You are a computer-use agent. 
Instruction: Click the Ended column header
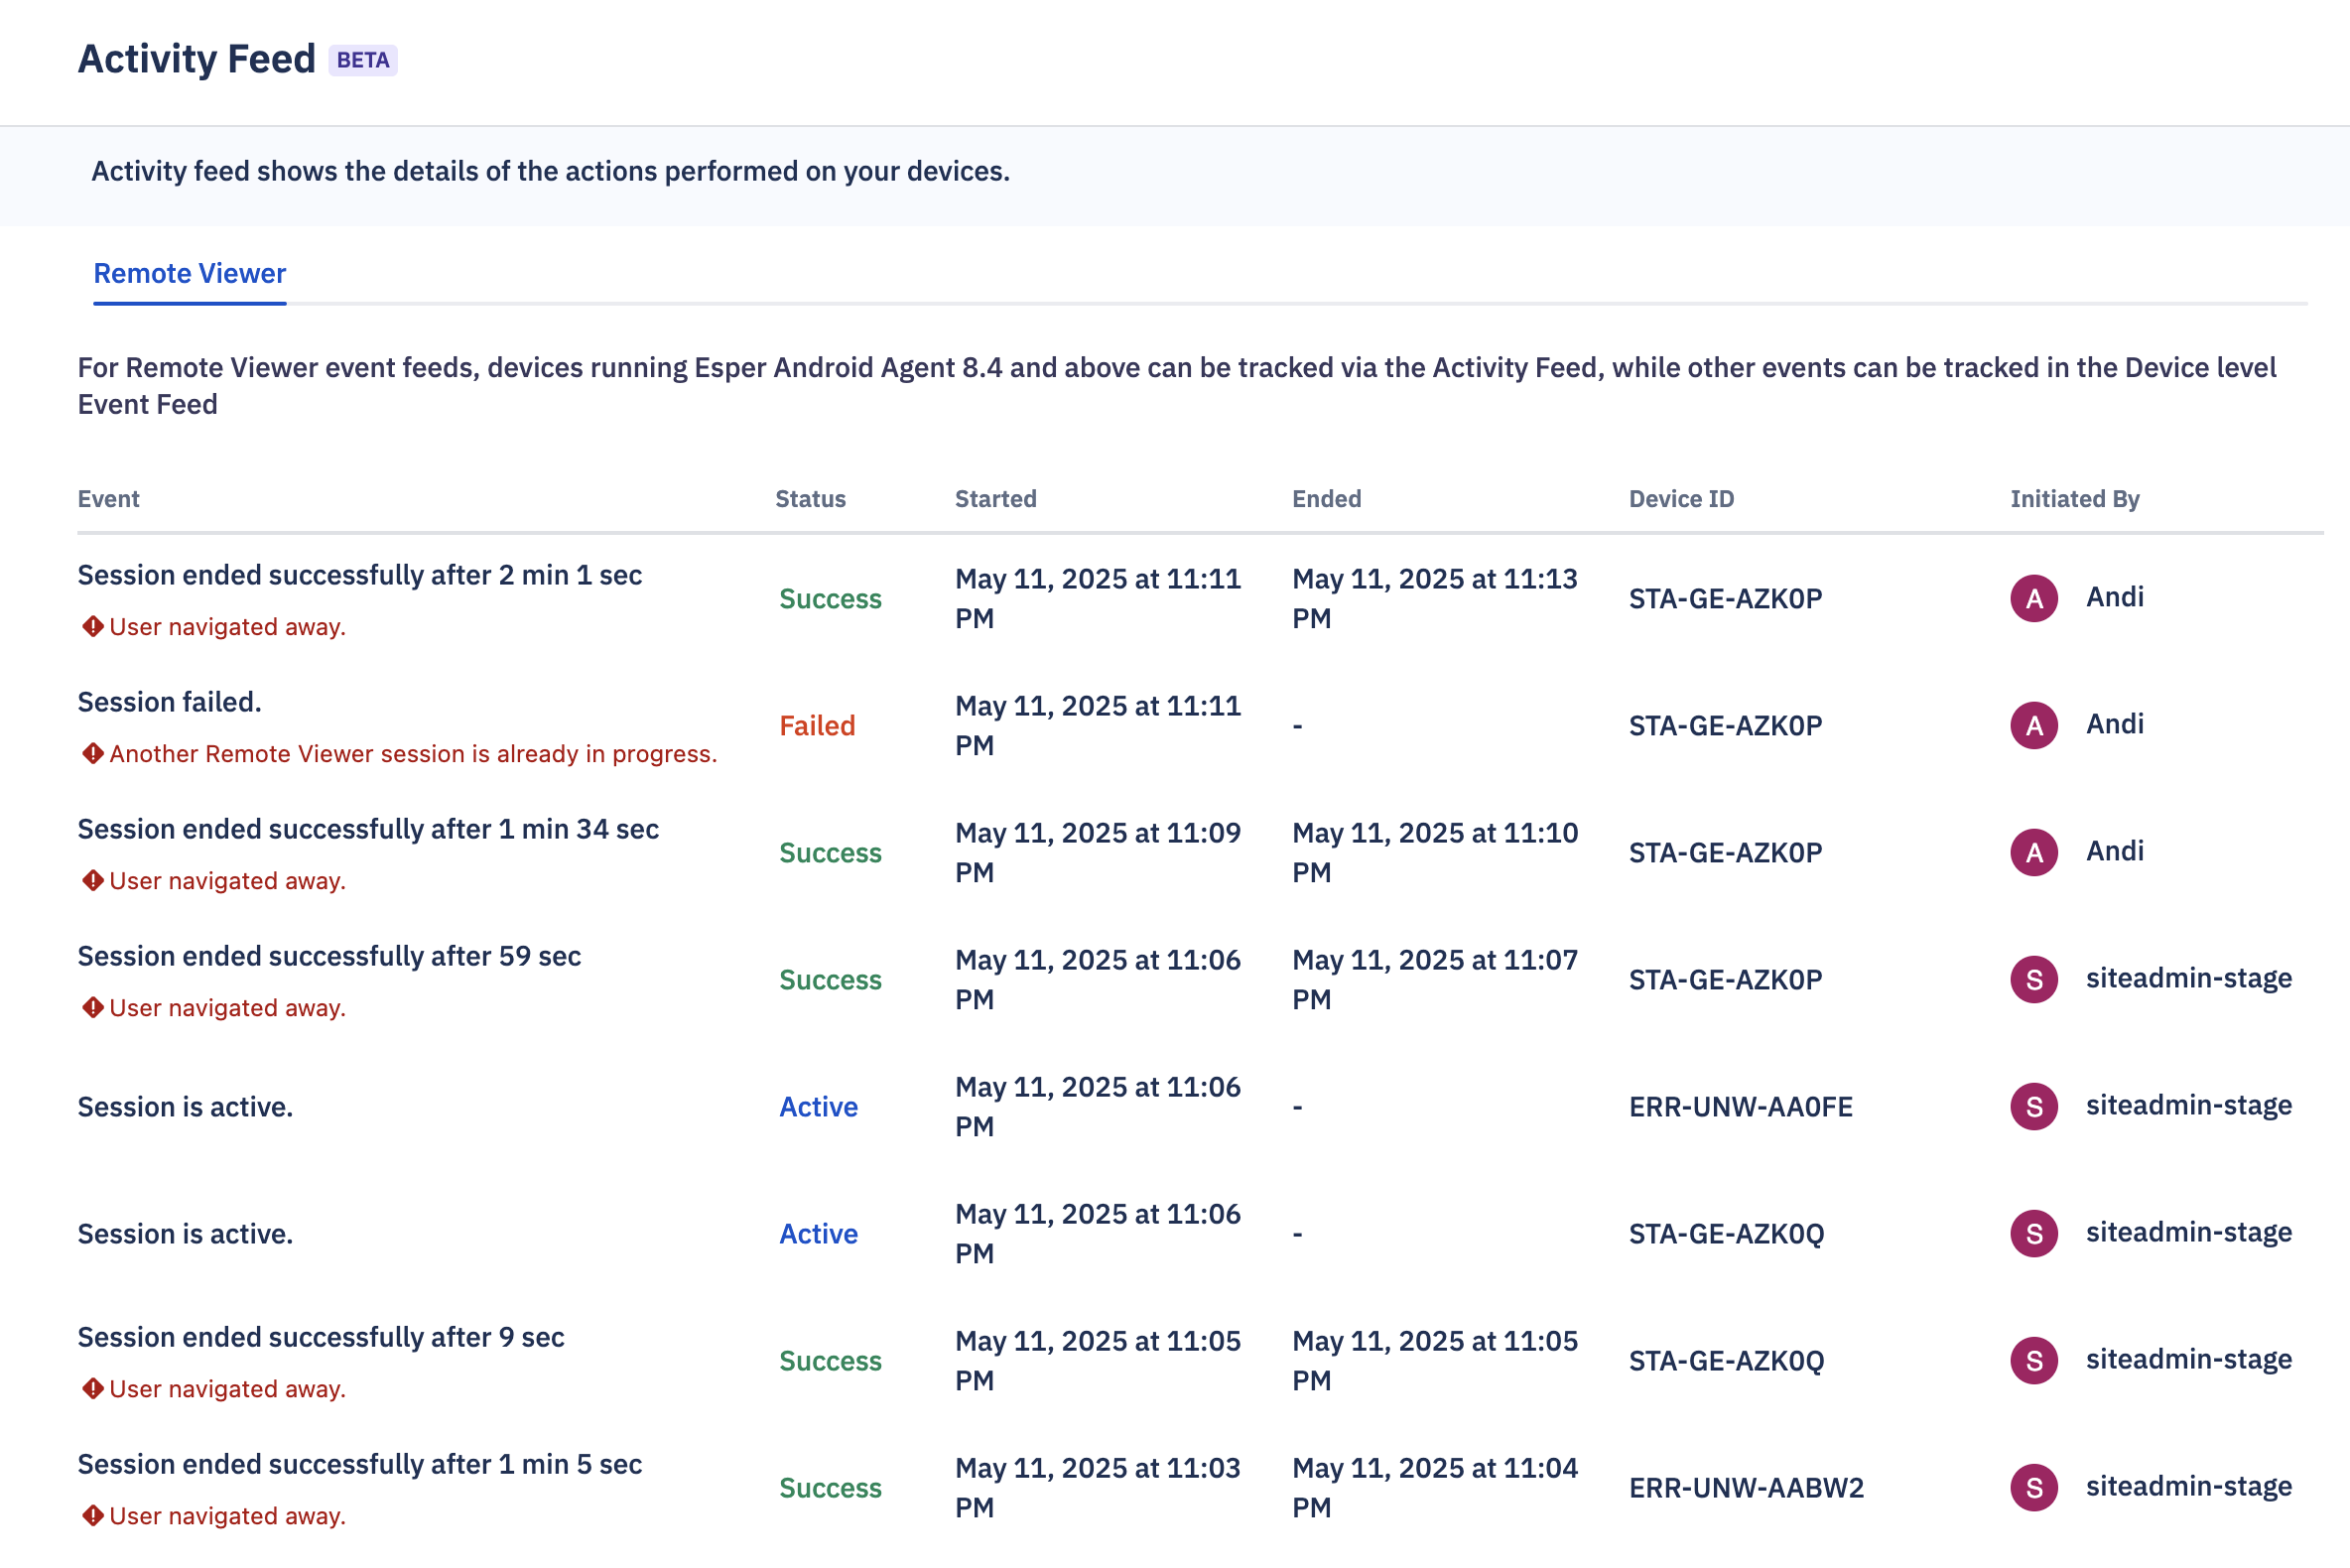1326,499
